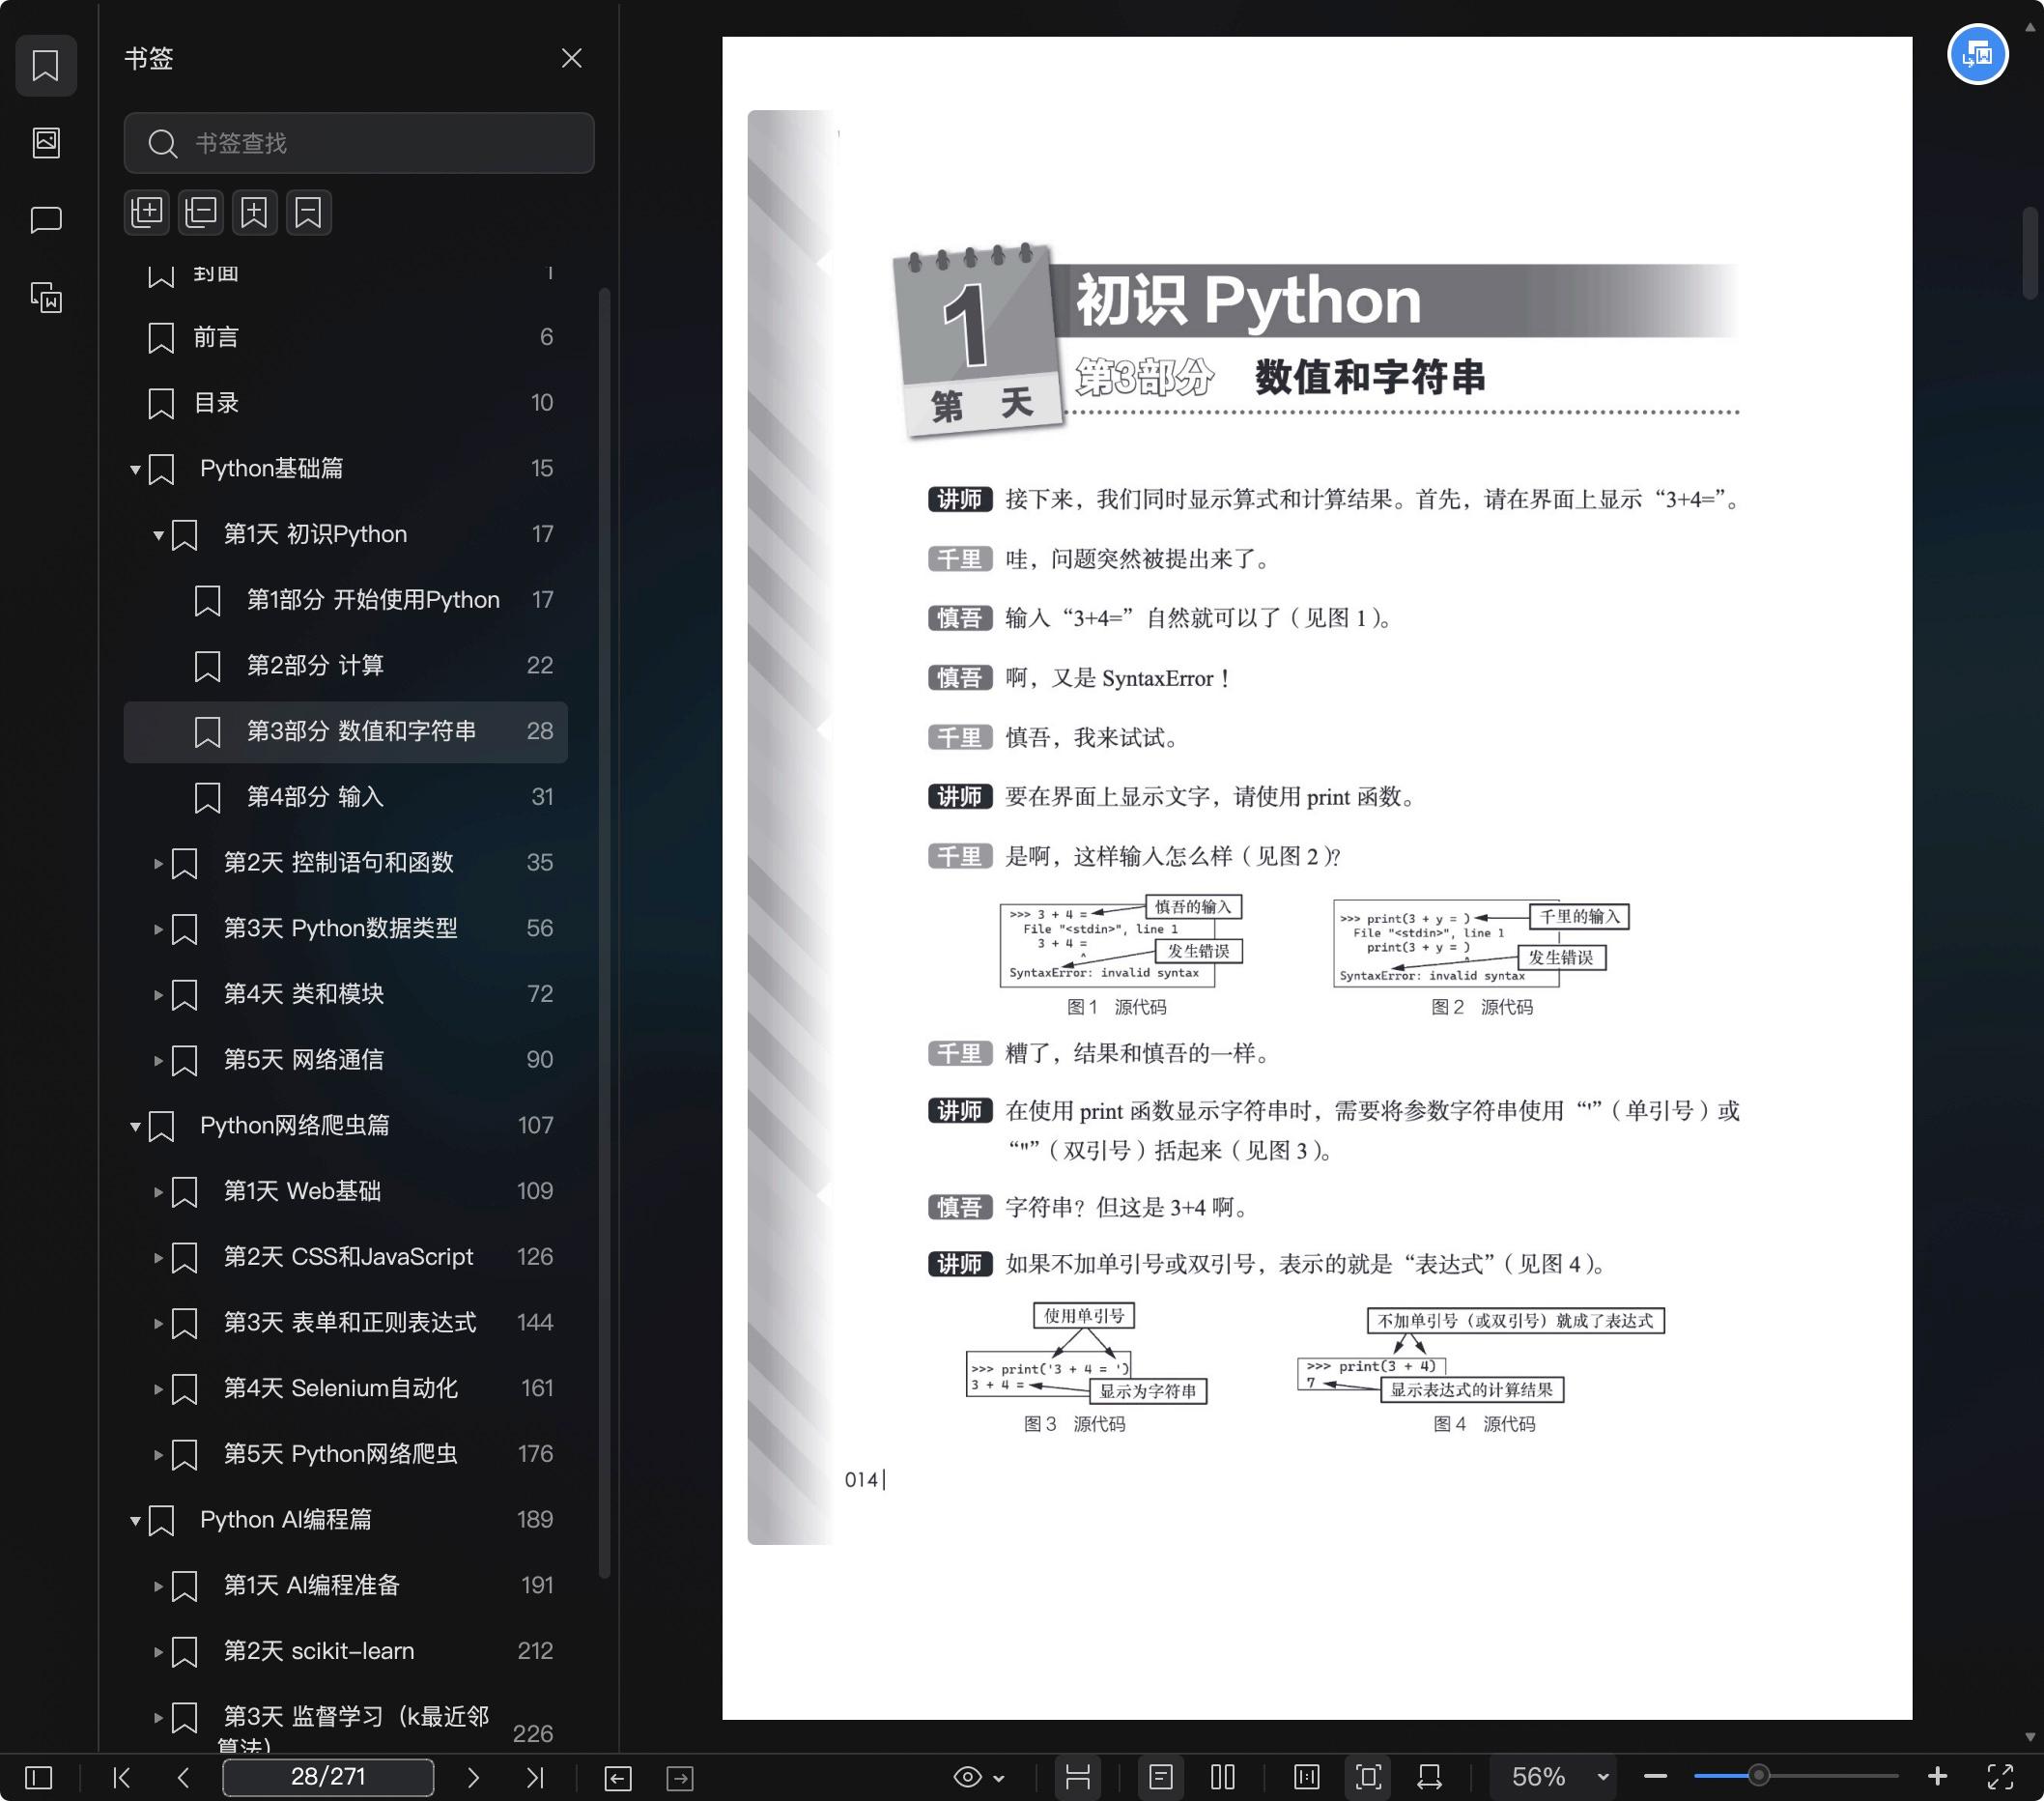
Task: Click the zoom in plus button
Action: 1937,1777
